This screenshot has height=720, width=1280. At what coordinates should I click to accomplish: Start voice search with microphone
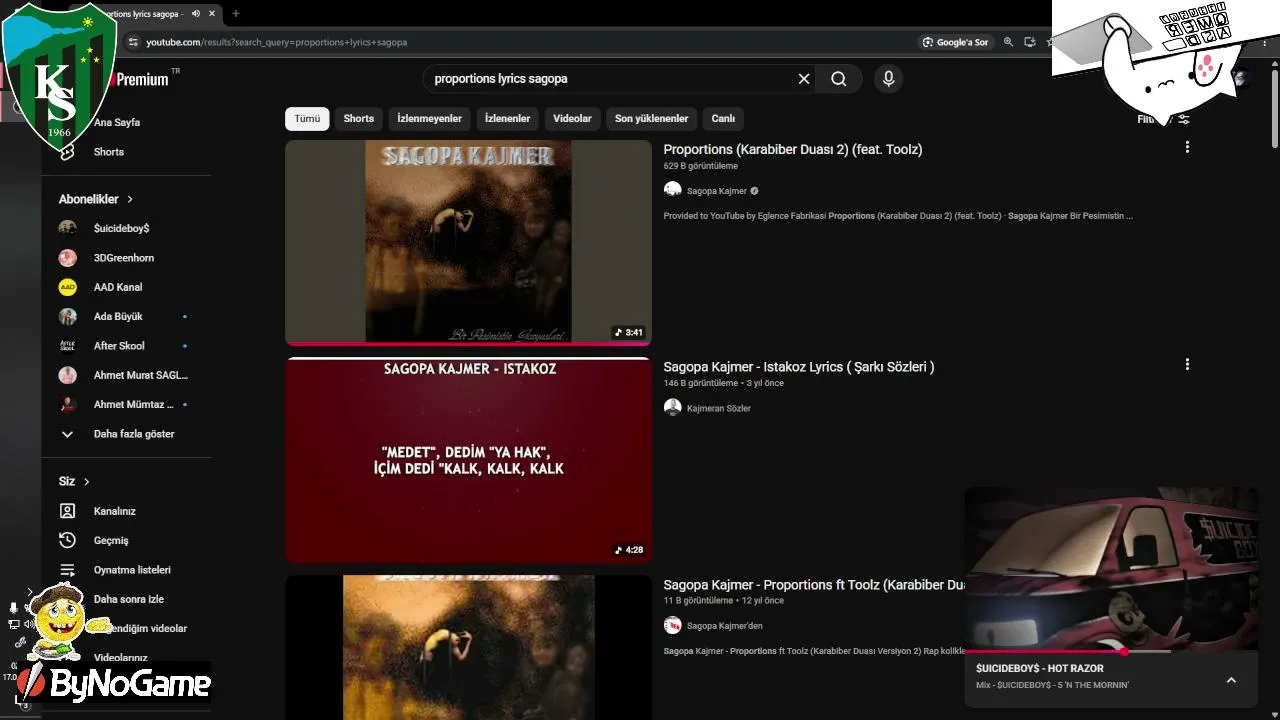[x=888, y=79]
